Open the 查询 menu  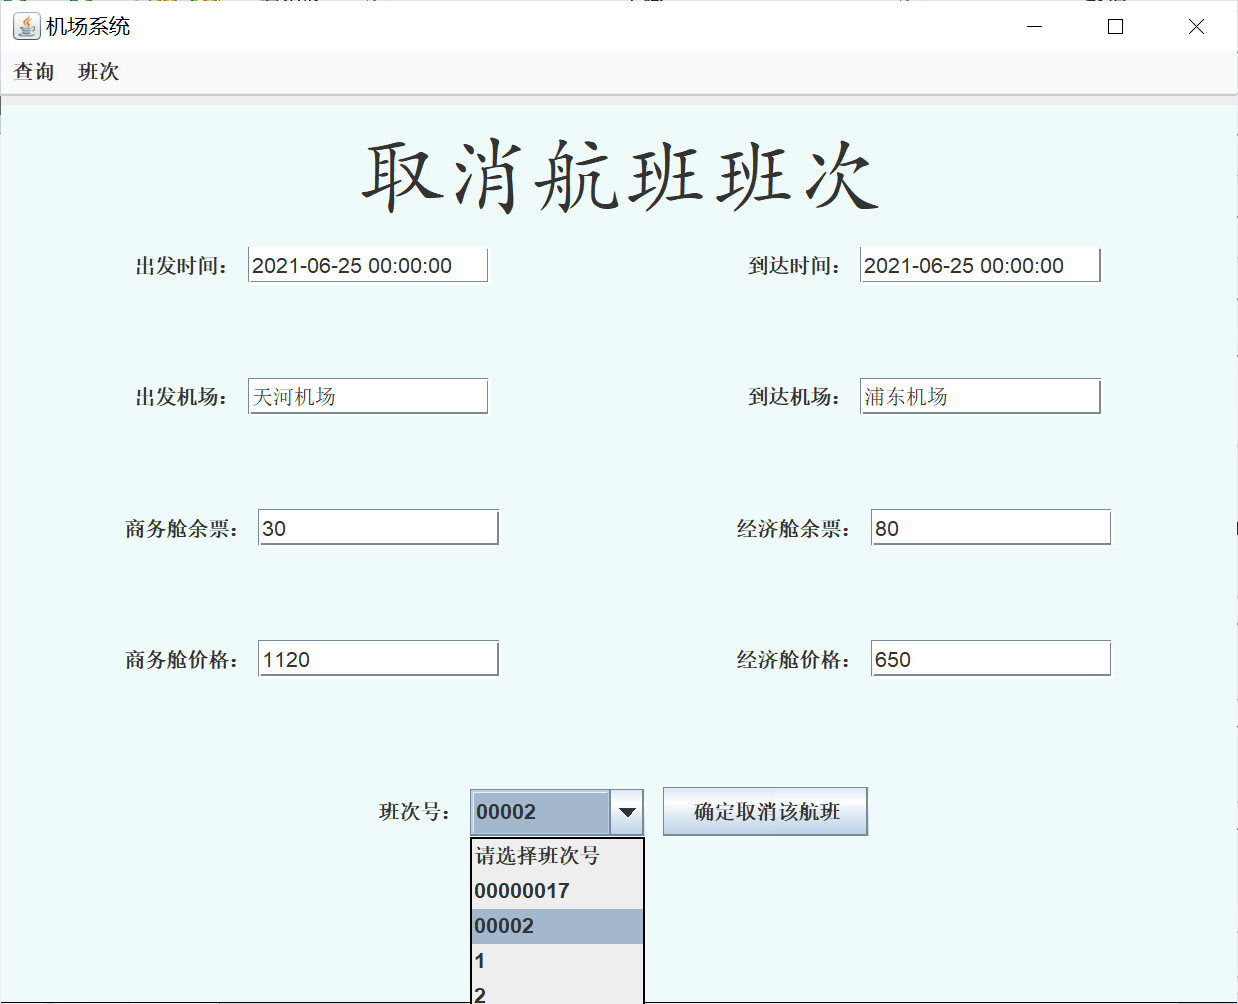point(34,72)
